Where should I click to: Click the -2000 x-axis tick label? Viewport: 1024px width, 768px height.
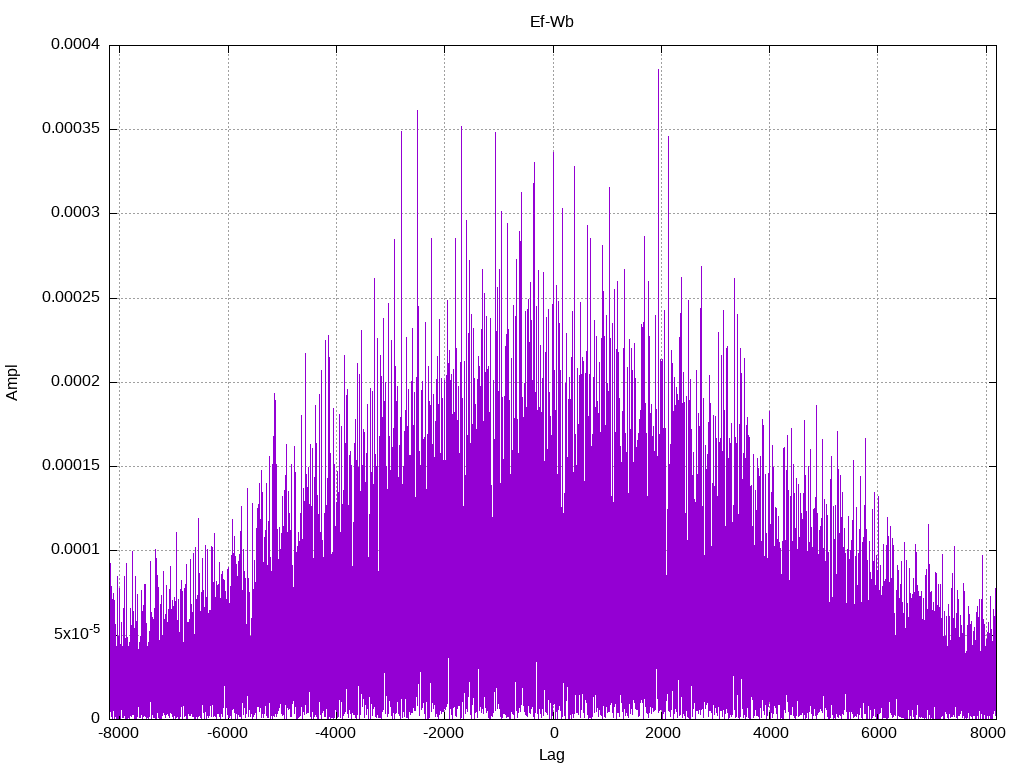coord(443,733)
